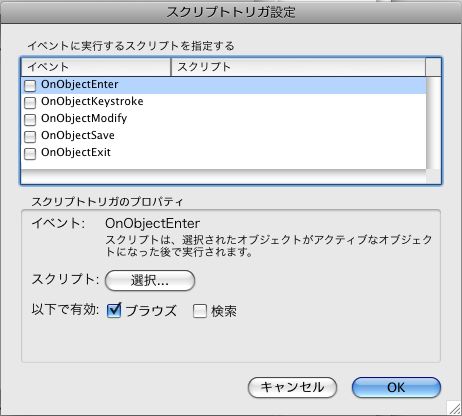Image resolution: width=462 pixels, height=416 pixels.
Task: Click the スクリプト column header
Action: tap(298, 67)
